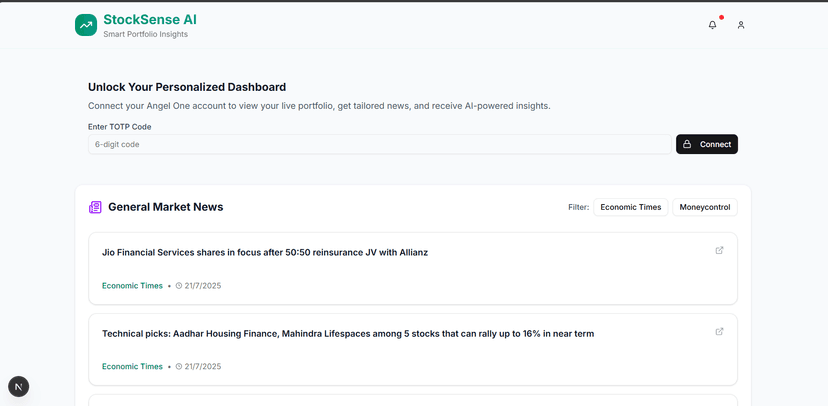Open the Technical picks Aadhar Housing headline
Screen dimensions: 828x406
(x=348, y=333)
